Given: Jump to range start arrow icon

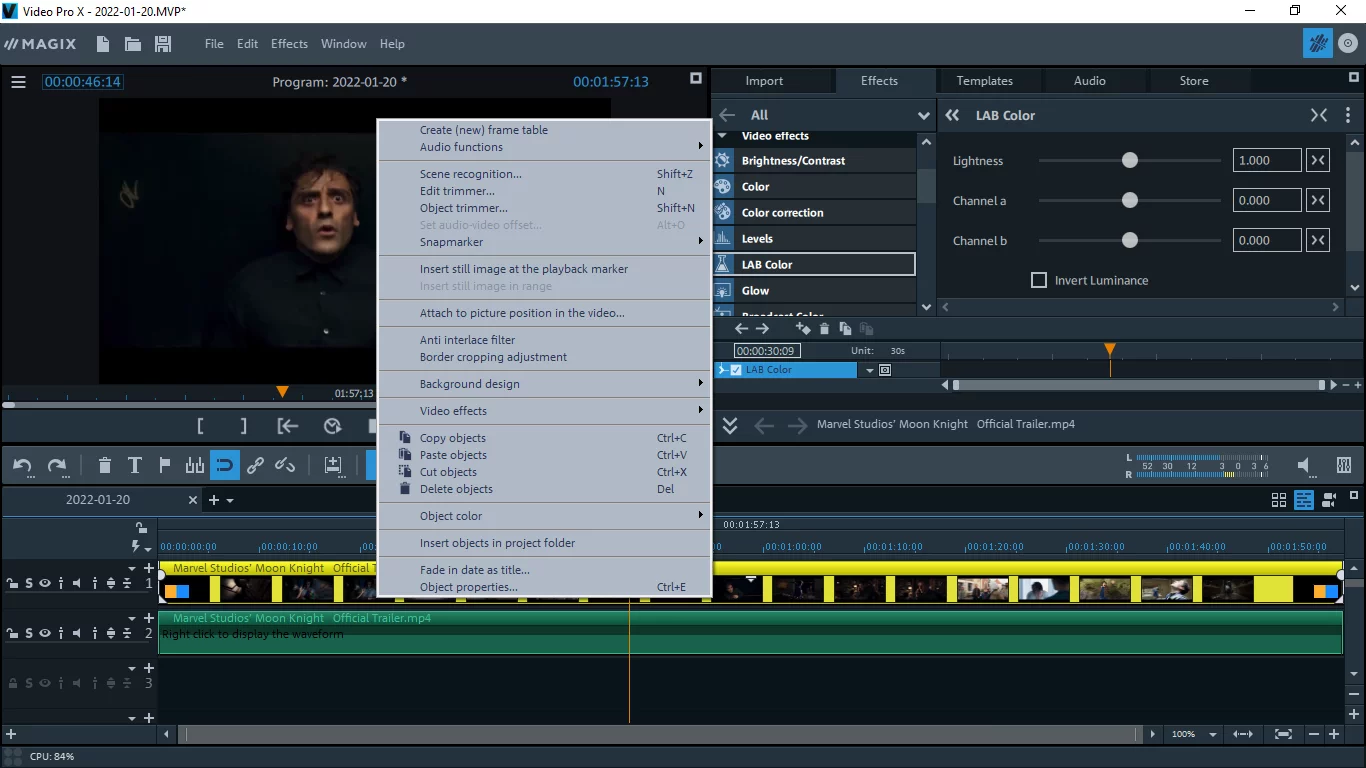Looking at the screenshot, I should point(288,426).
